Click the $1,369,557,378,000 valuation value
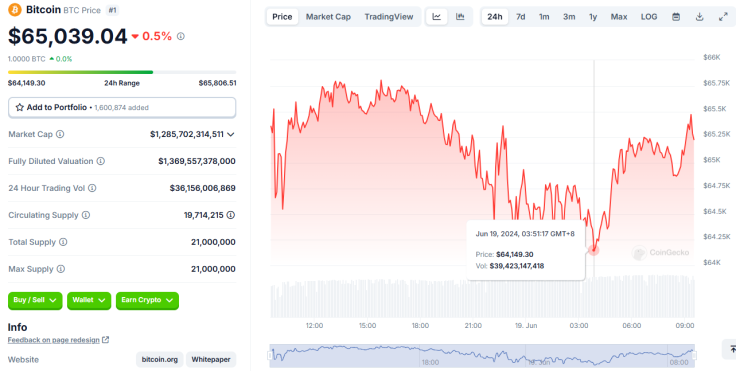The height and width of the screenshot is (371, 736). [197, 161]
